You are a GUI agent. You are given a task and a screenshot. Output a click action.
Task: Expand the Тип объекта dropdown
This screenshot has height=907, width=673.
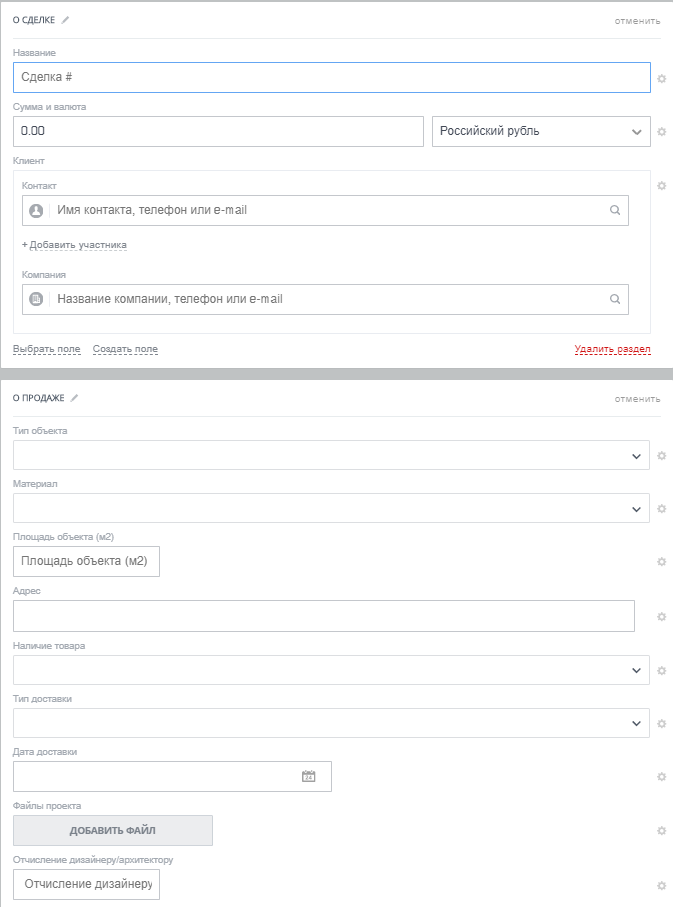point(331,455)
